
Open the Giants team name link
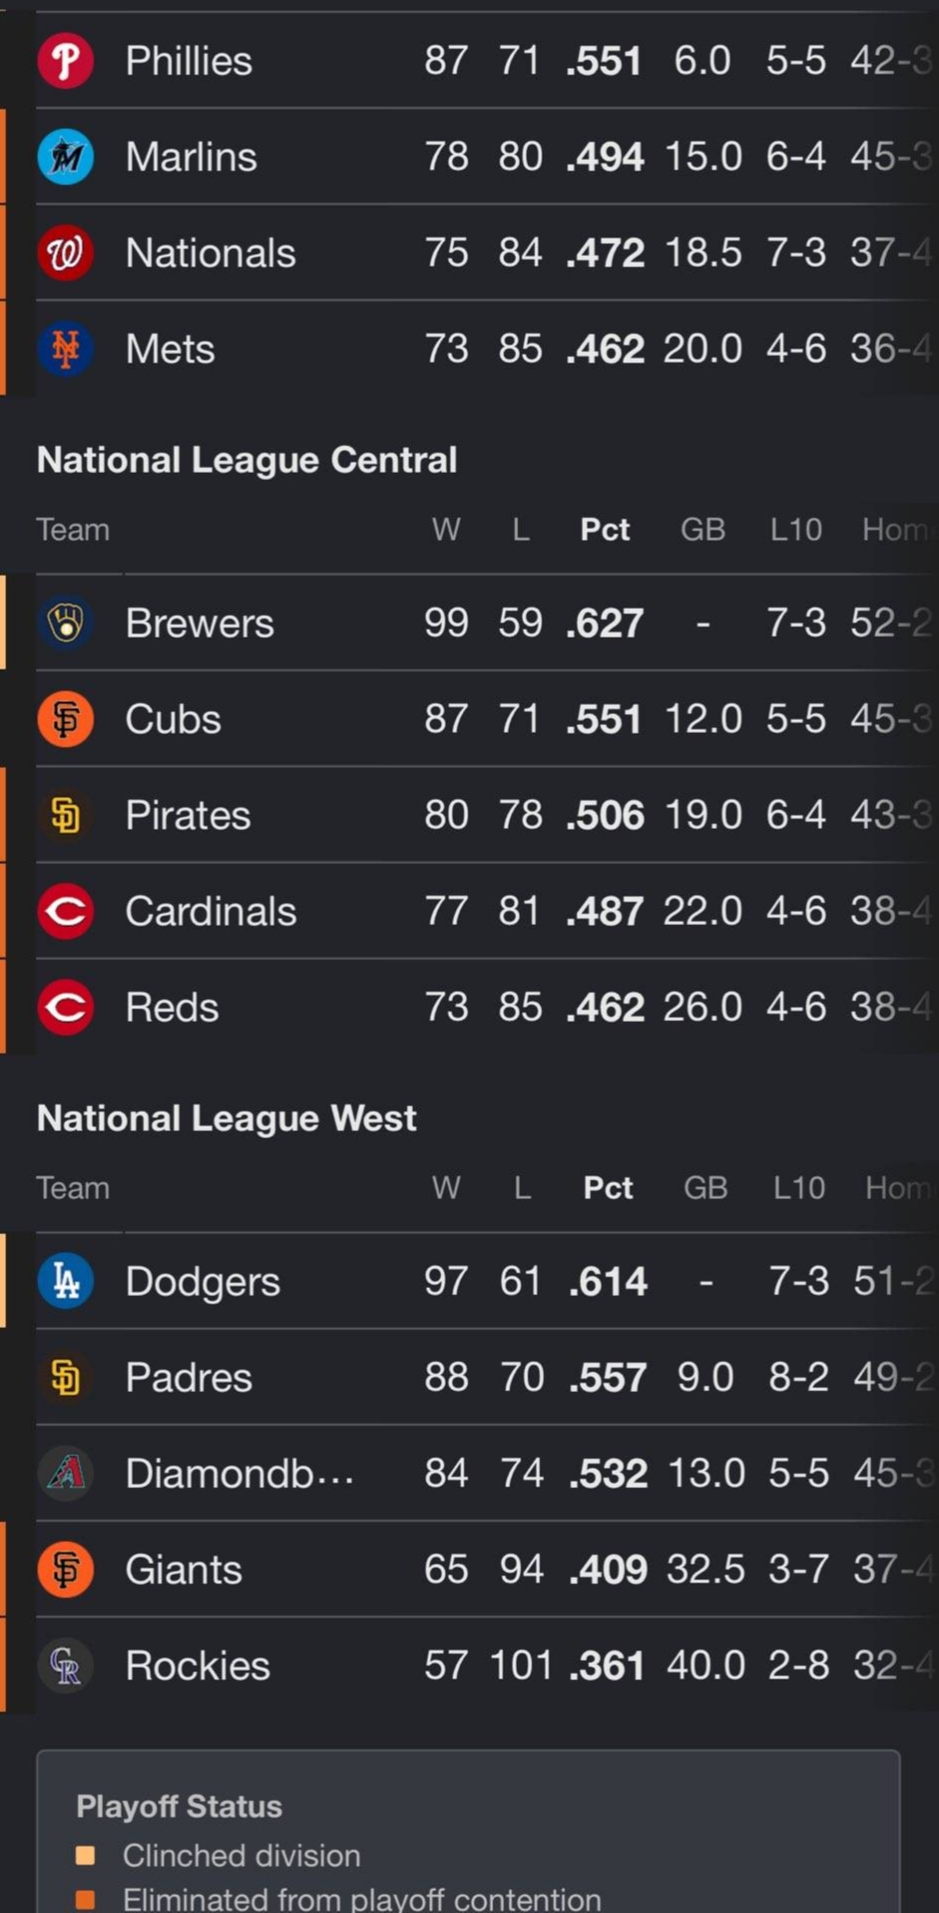tap(183, 1569)
